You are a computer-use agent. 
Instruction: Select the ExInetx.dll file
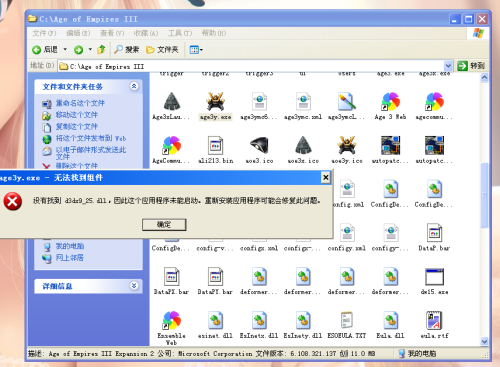click(x=259, y=324)
